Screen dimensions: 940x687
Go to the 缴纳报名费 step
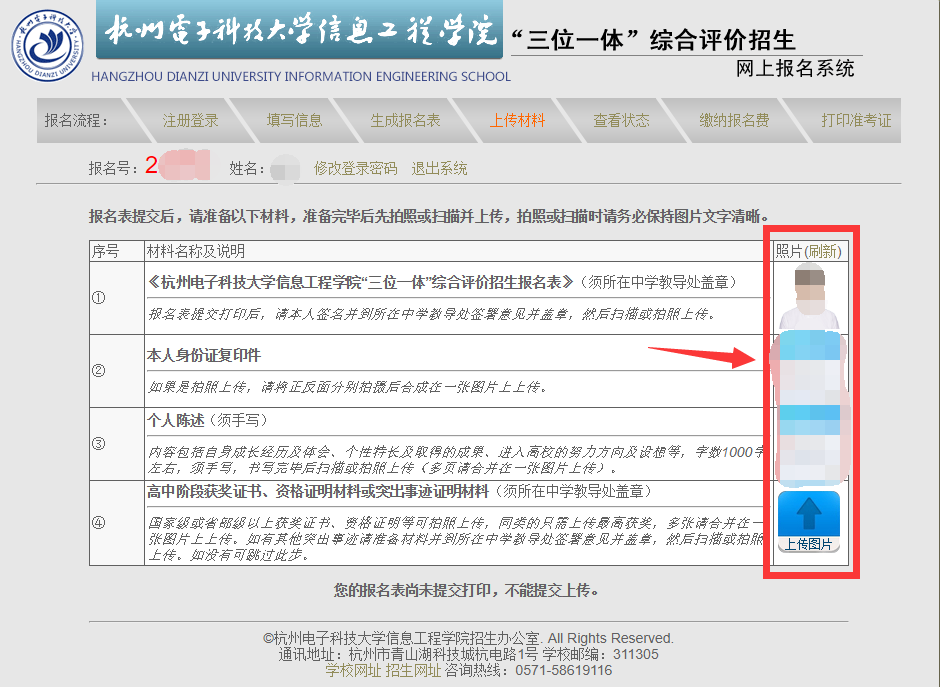[x=734, y=120]
